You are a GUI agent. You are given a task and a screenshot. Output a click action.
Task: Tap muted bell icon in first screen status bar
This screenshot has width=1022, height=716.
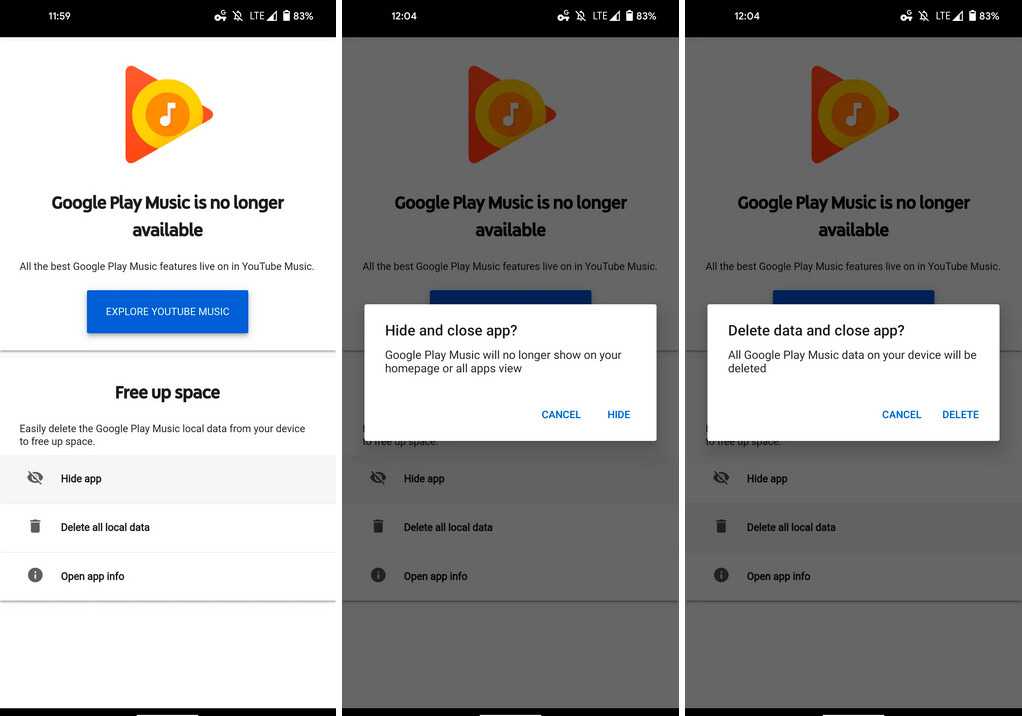pos(238,16)
